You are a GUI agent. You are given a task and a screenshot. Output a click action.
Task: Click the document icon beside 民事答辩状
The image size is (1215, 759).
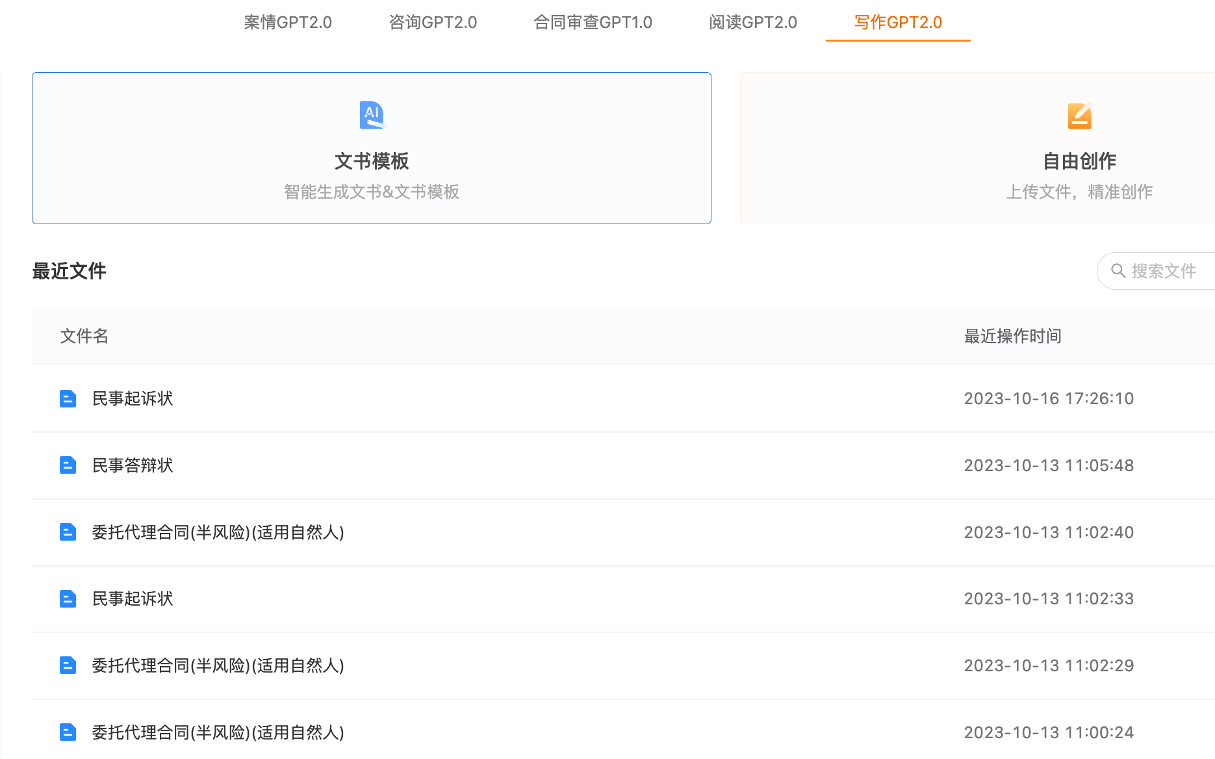[67, 464]
